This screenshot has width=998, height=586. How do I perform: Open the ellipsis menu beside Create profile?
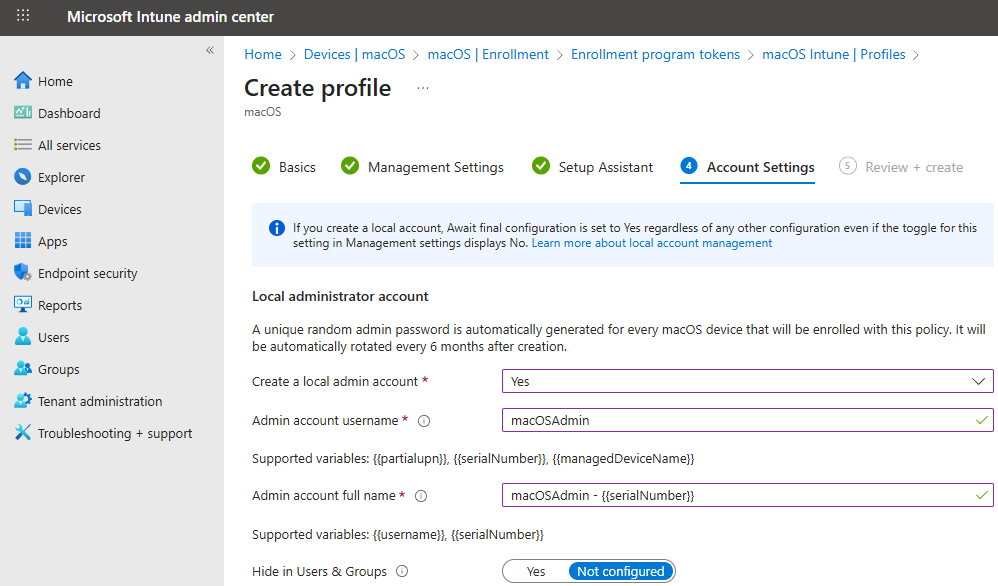coord(422,88)
